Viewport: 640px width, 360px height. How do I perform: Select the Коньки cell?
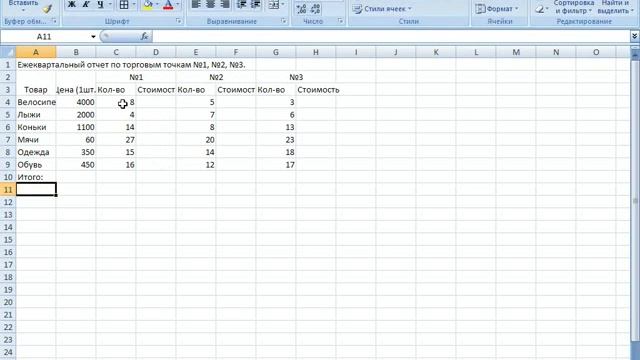point(36,127)
